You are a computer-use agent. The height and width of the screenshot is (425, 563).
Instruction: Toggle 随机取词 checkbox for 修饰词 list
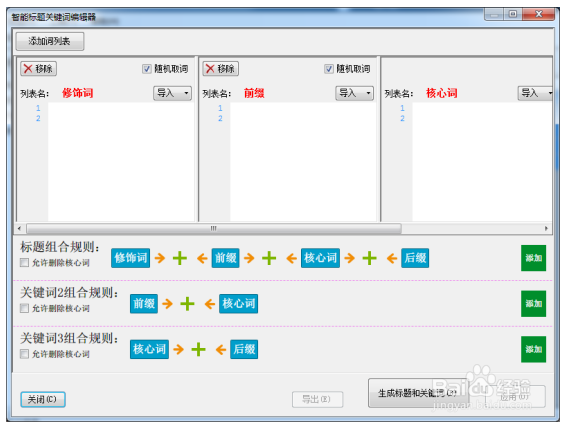[x=146, y=69]
